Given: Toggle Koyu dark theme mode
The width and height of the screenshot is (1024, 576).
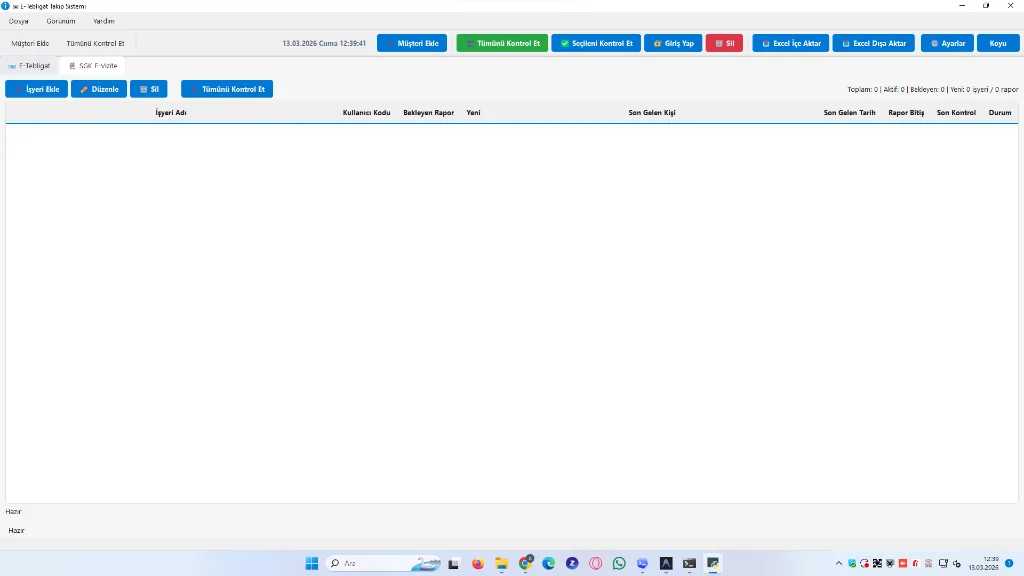Looking at the screenshot, I should (x=998, y=44).
